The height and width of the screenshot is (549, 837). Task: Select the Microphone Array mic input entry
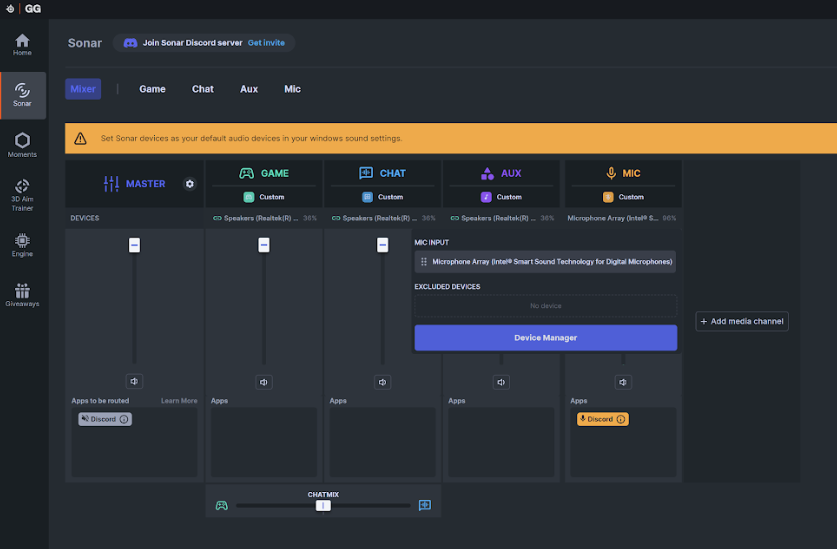point(546,262)
